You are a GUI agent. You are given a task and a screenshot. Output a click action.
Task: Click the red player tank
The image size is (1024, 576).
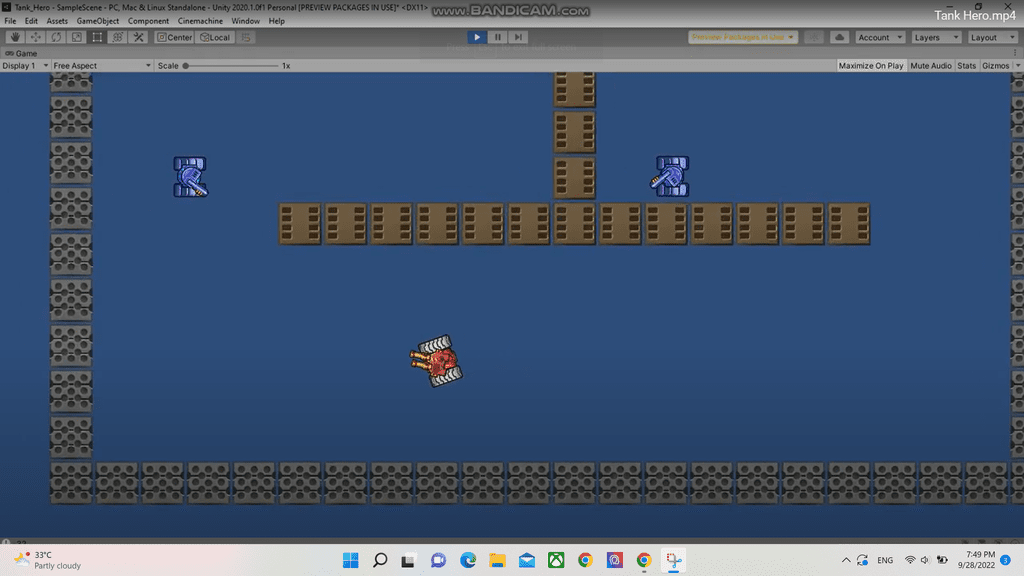pos(436,360)
